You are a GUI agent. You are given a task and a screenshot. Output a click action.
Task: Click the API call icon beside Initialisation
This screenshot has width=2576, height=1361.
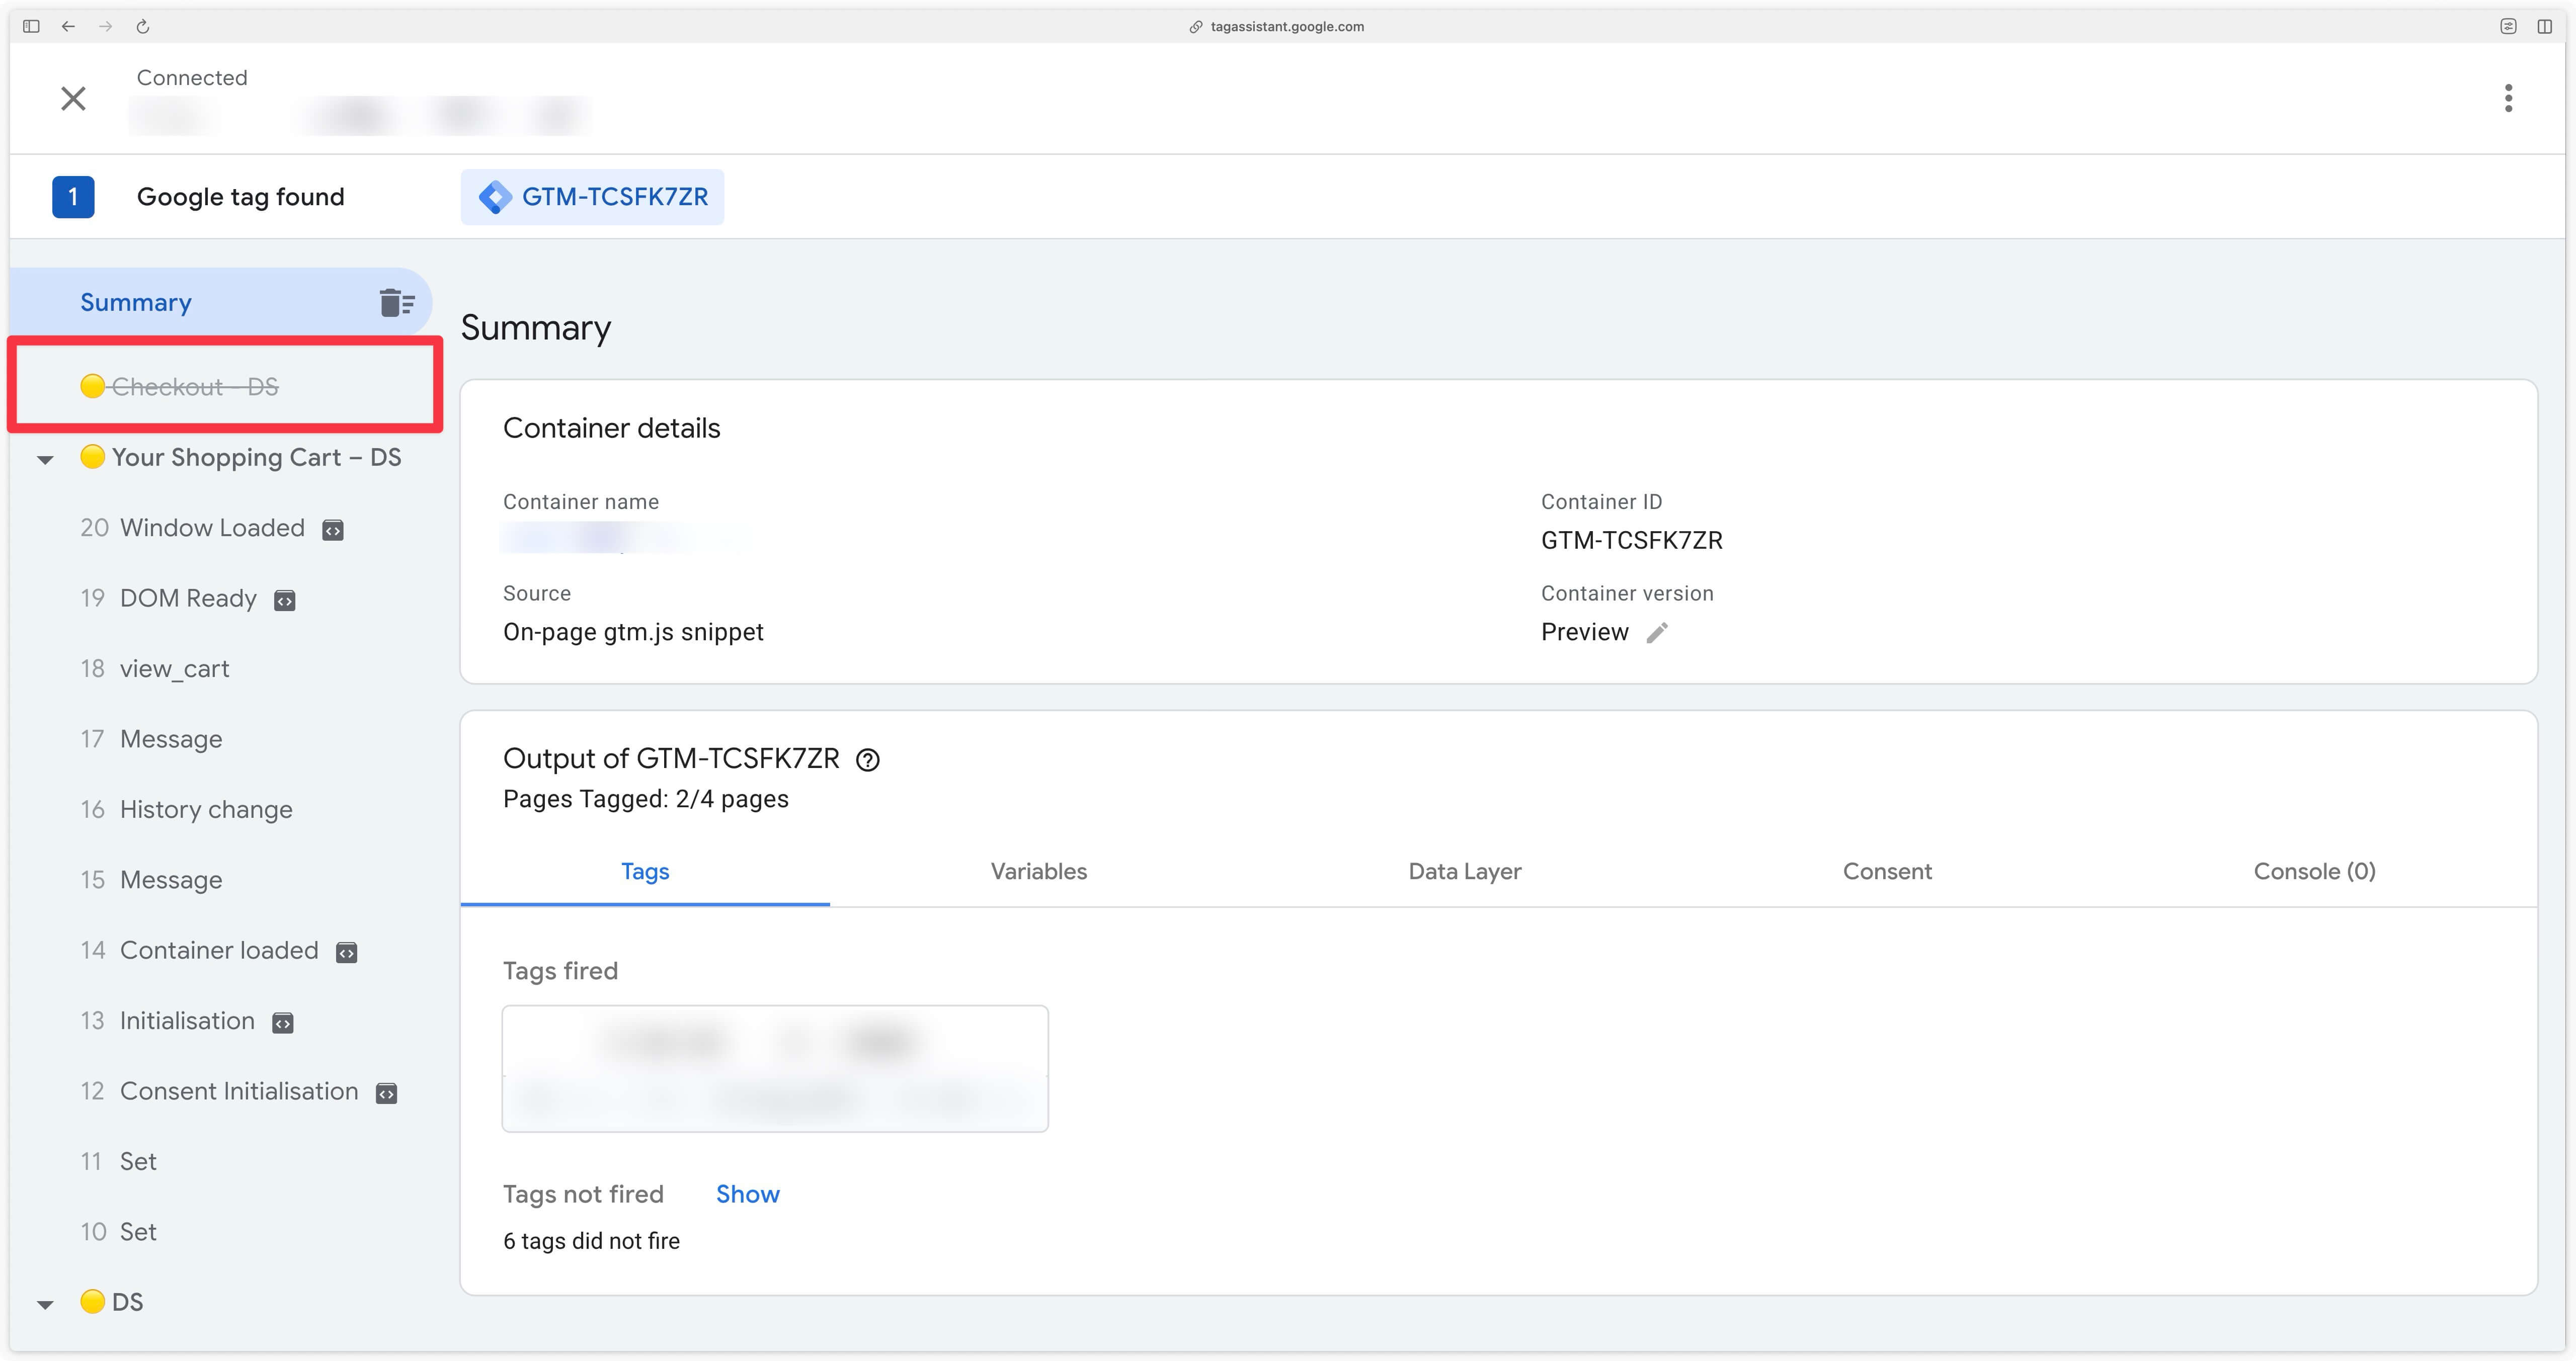(283, 1023)
